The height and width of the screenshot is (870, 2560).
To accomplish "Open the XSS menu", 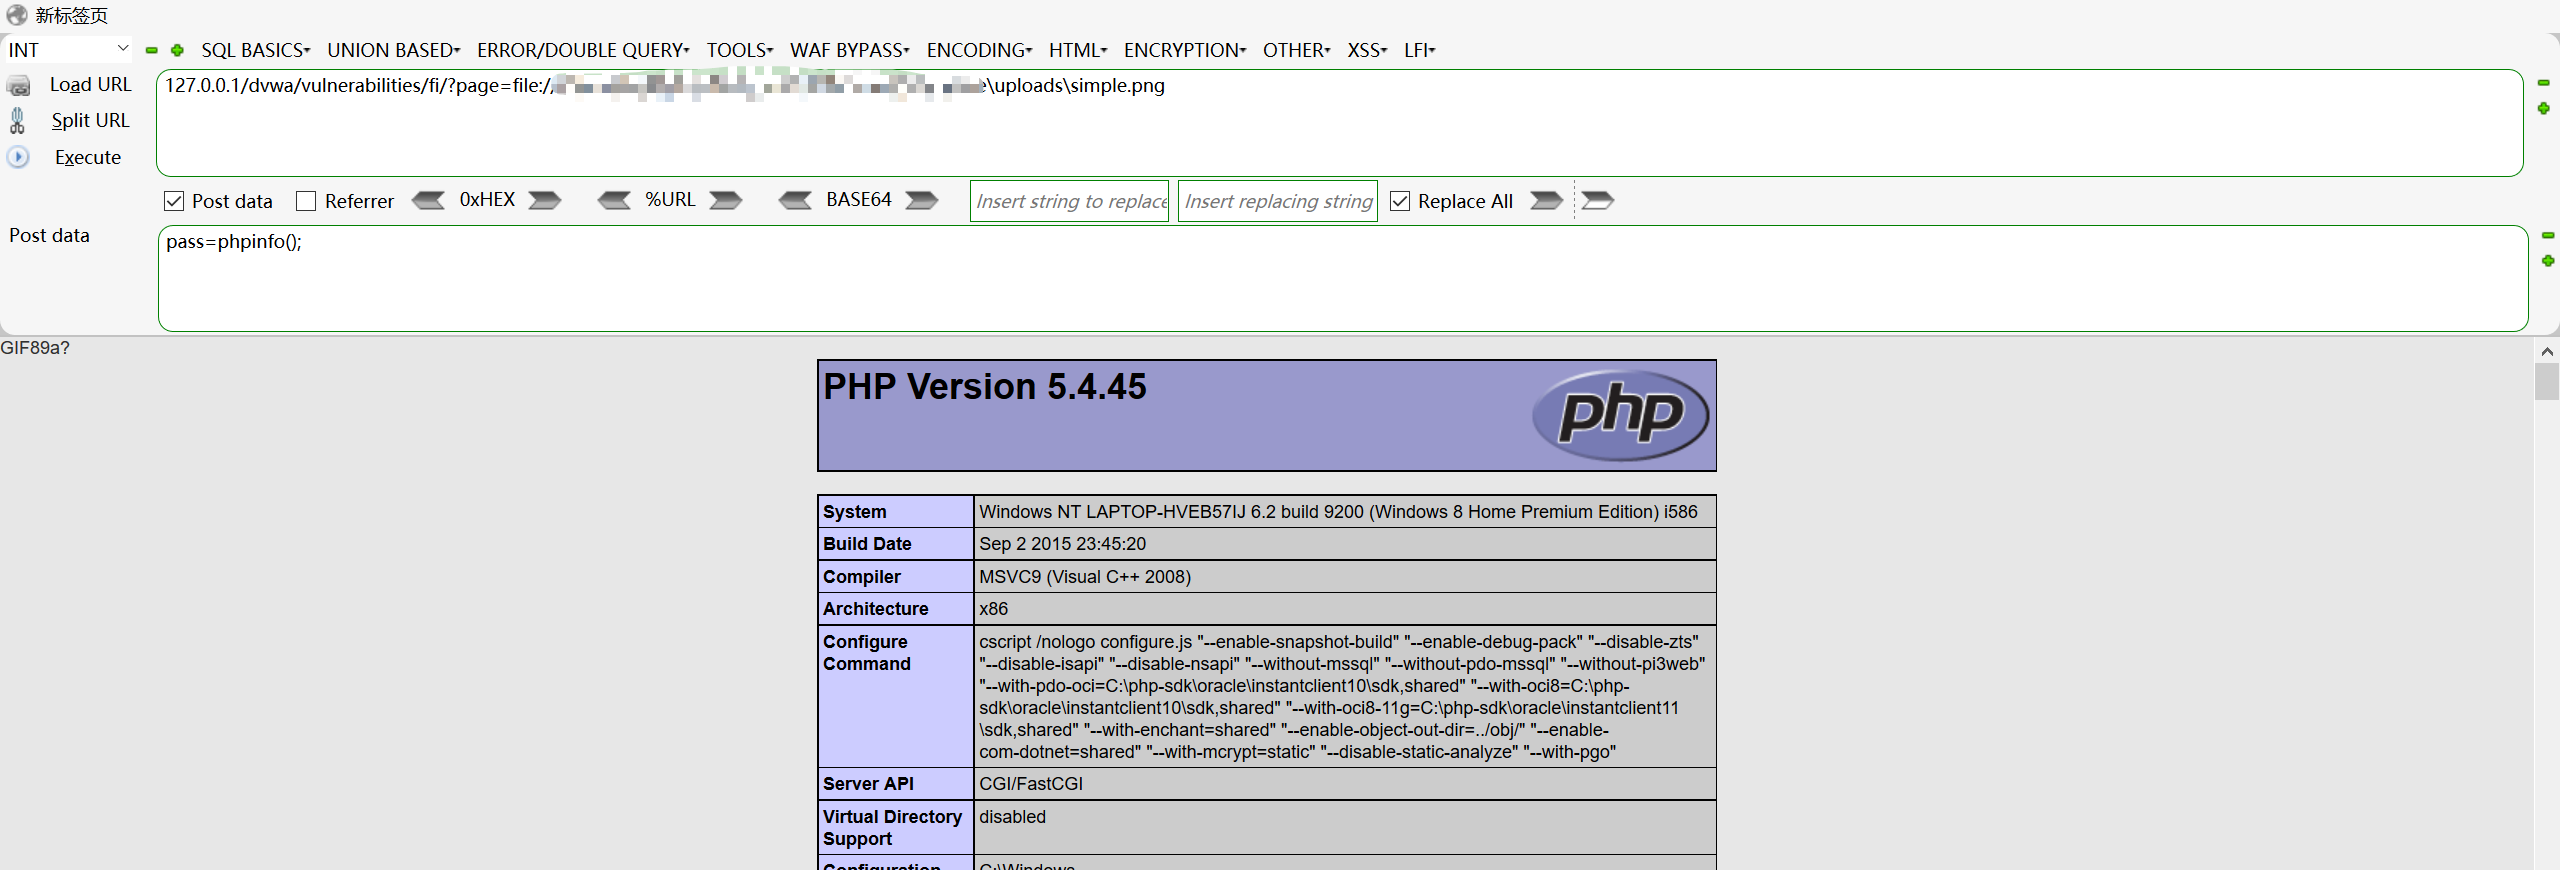I will 1366,50.
